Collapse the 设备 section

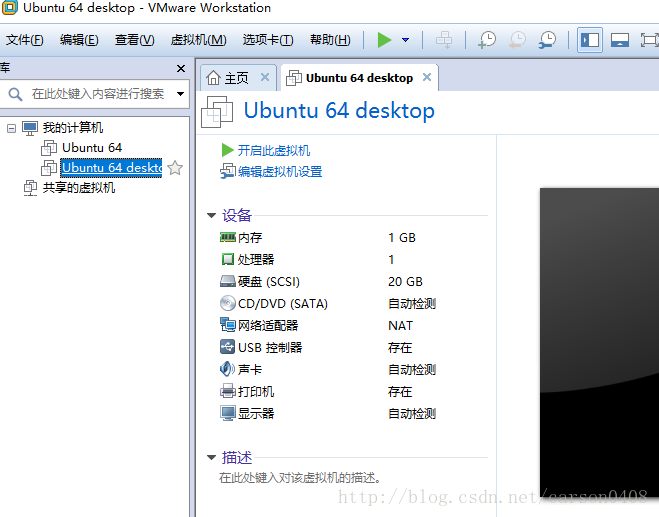click(x=211, y=216)
